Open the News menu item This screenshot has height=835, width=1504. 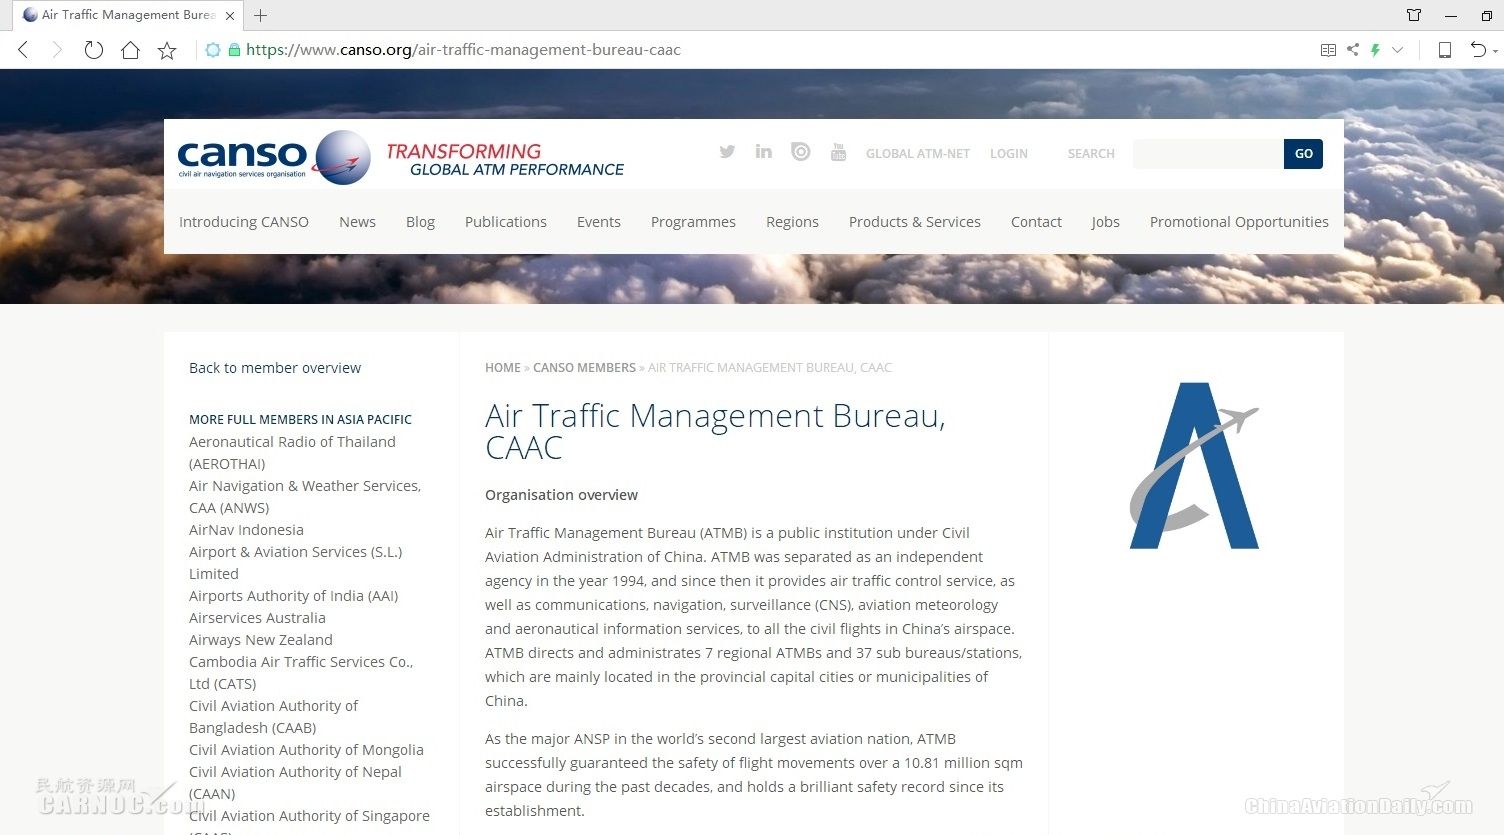tap(357, 222)
